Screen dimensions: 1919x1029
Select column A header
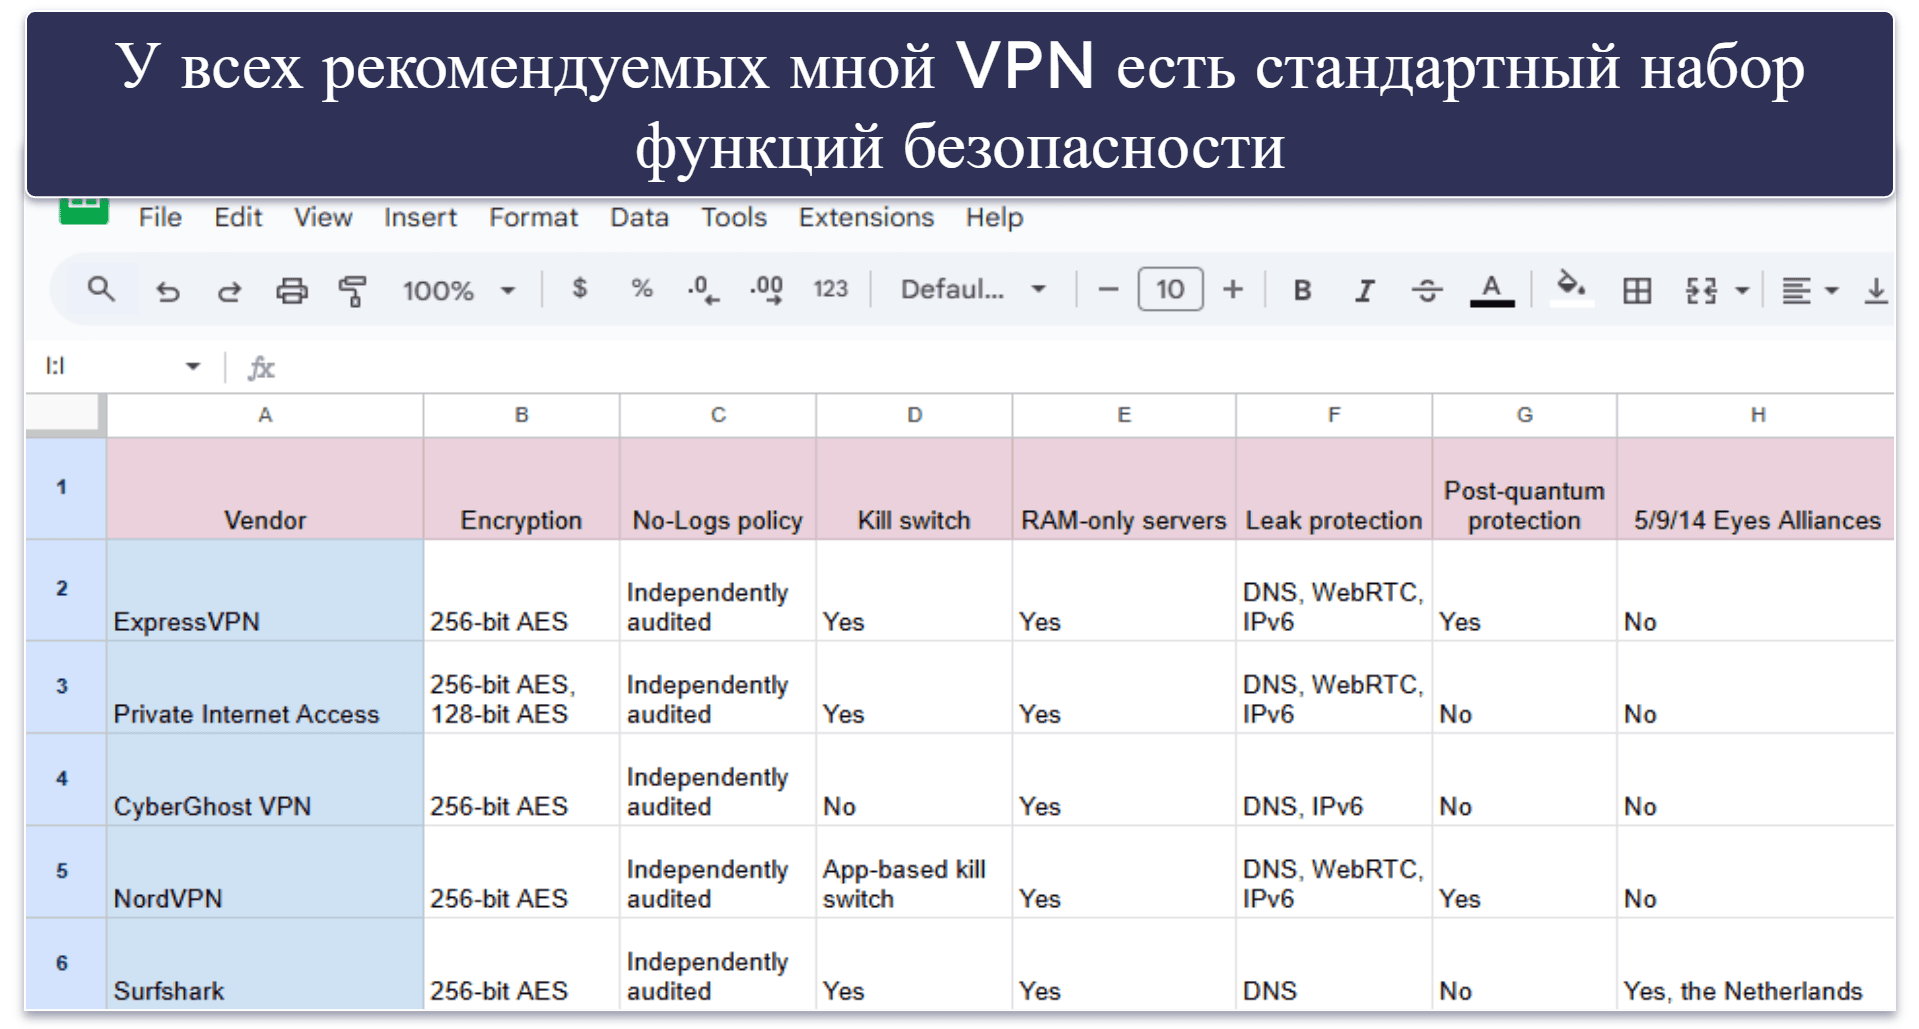click(x=265, y=415)
